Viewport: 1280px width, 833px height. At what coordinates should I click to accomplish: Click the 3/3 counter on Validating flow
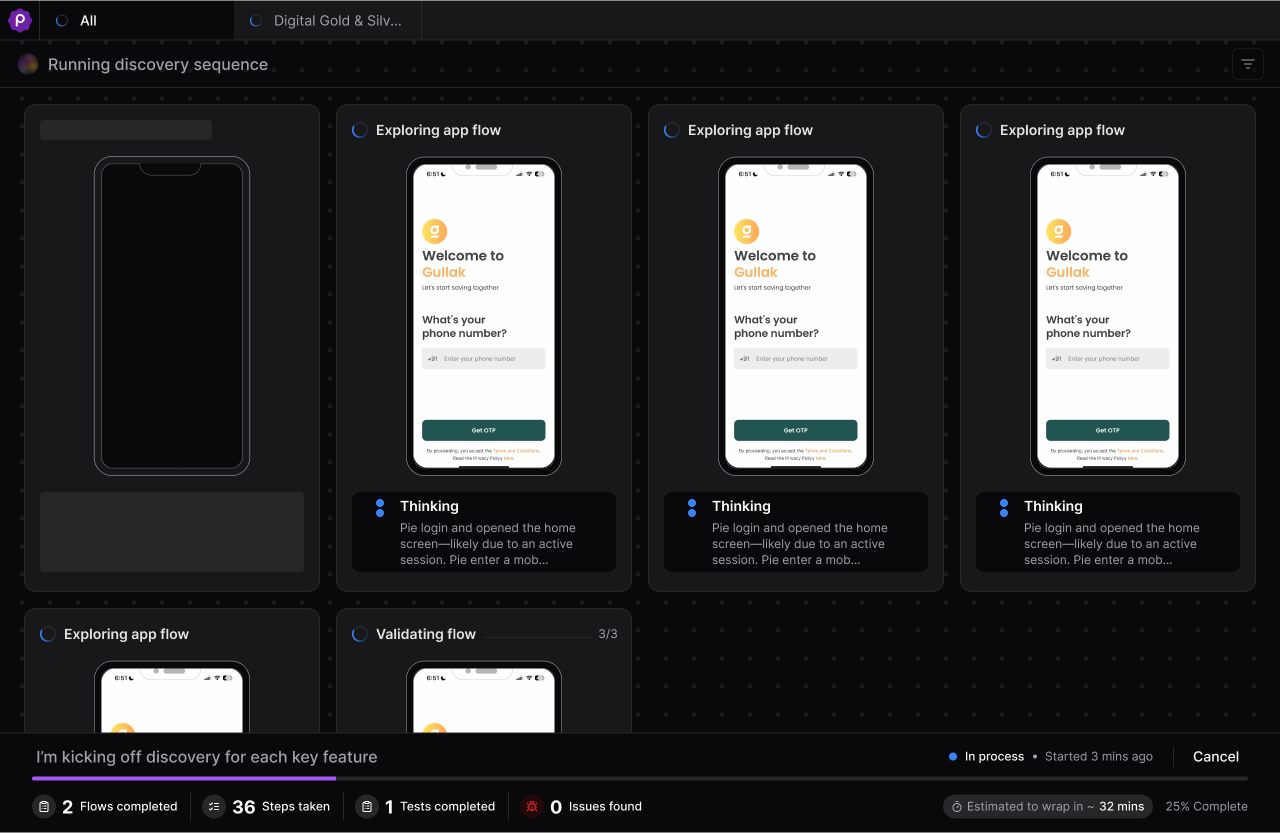pos(608,634)
